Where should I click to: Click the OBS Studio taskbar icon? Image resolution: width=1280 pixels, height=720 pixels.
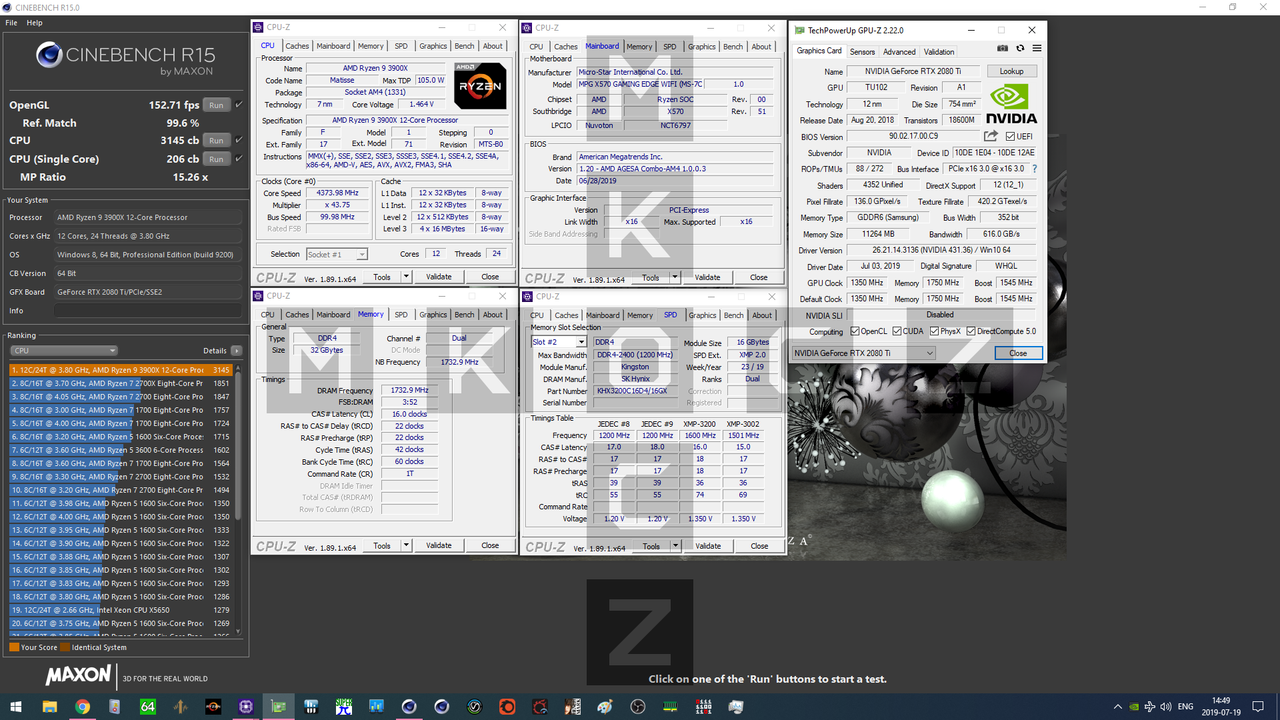click(637, 707)
